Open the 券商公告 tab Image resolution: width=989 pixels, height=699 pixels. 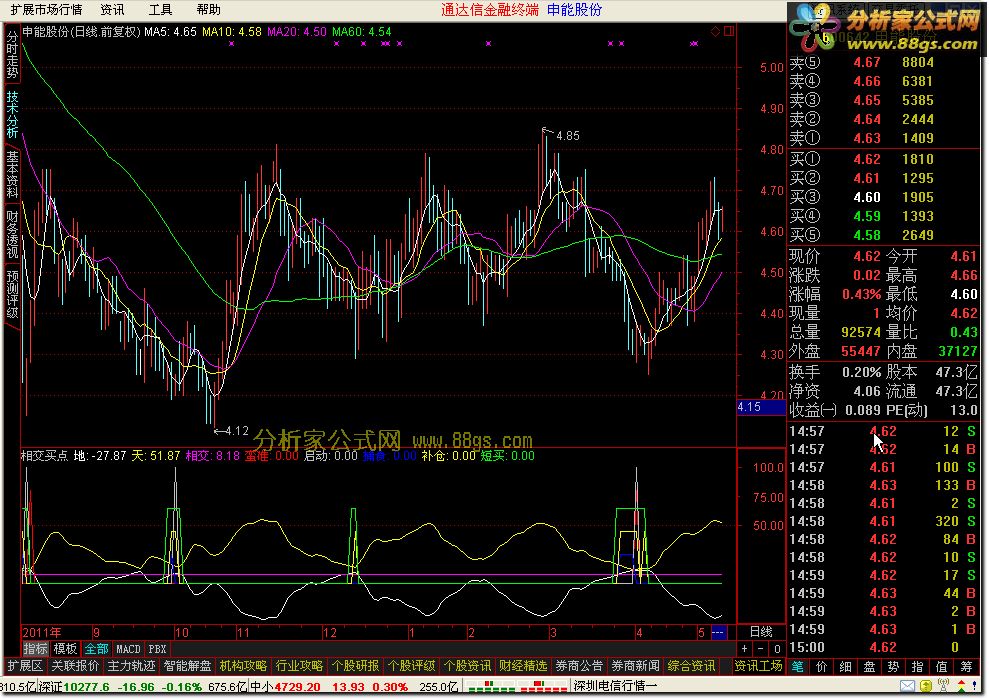pos(579,666)
